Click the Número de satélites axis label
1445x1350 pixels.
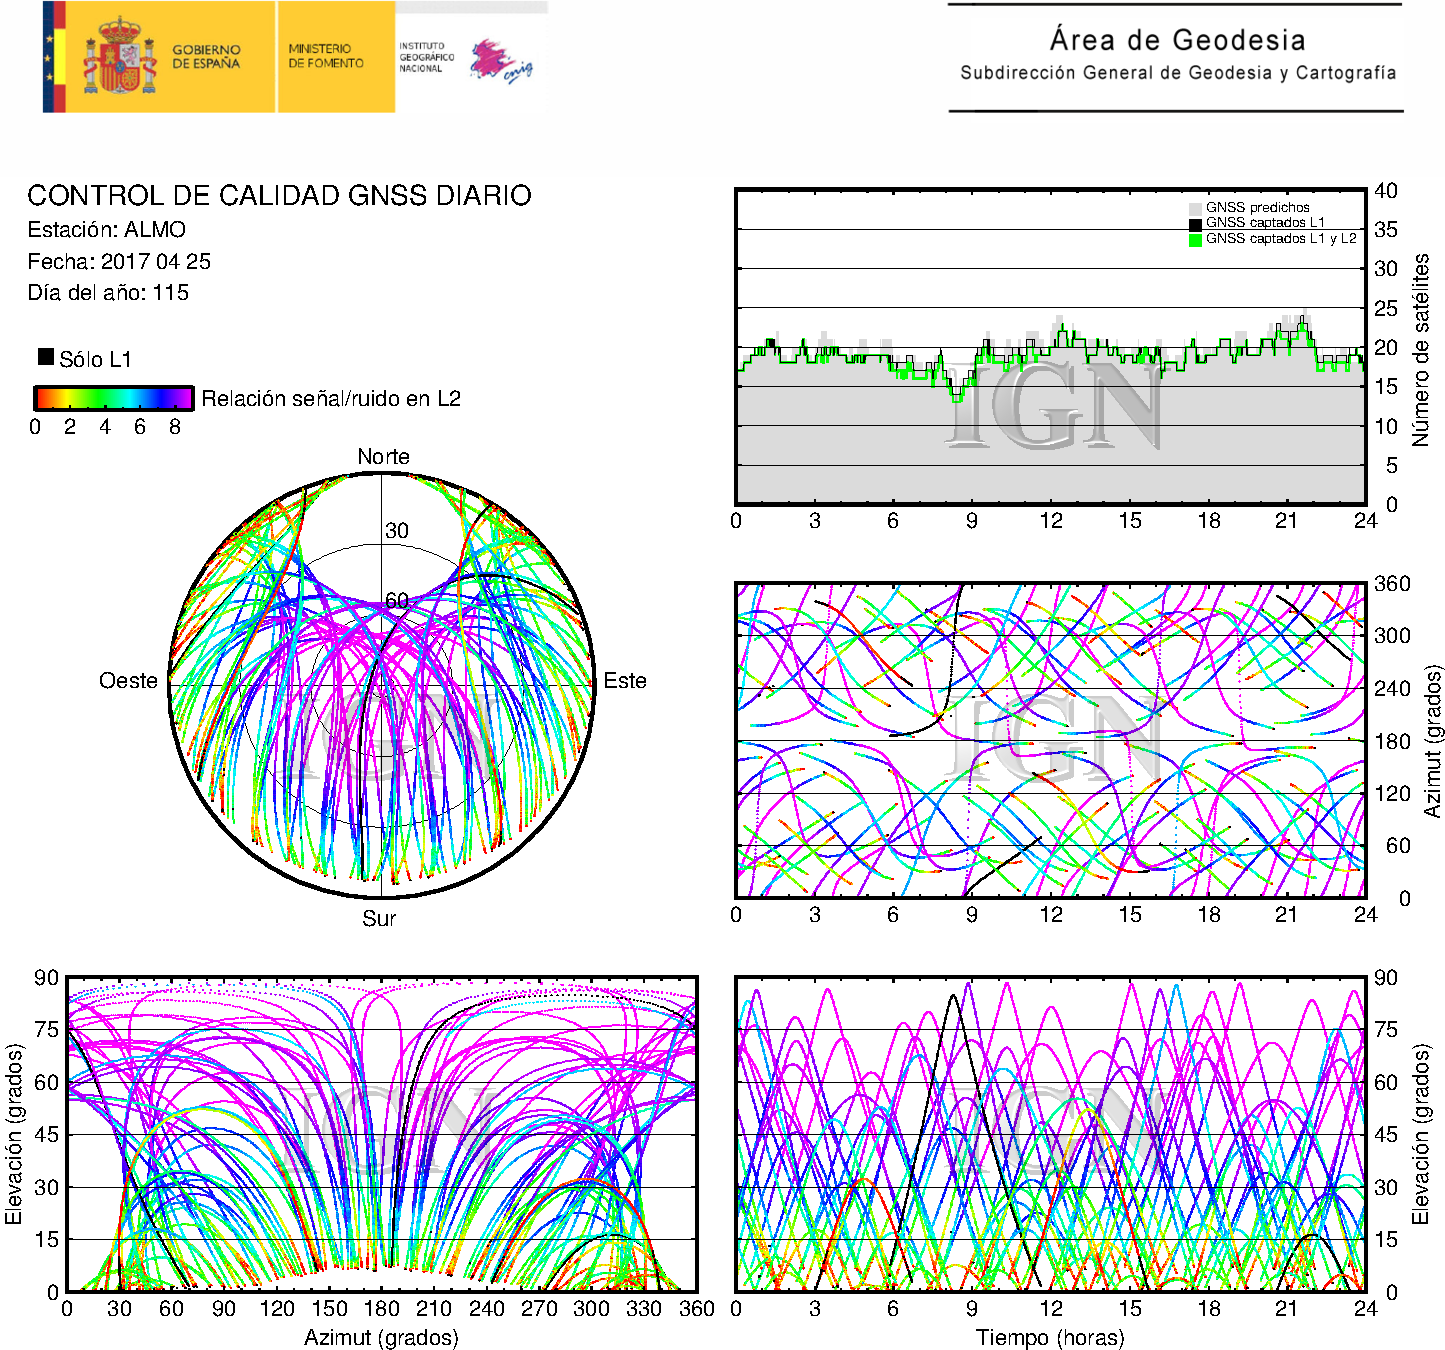pyautogui.click(x=1421, y=349)
